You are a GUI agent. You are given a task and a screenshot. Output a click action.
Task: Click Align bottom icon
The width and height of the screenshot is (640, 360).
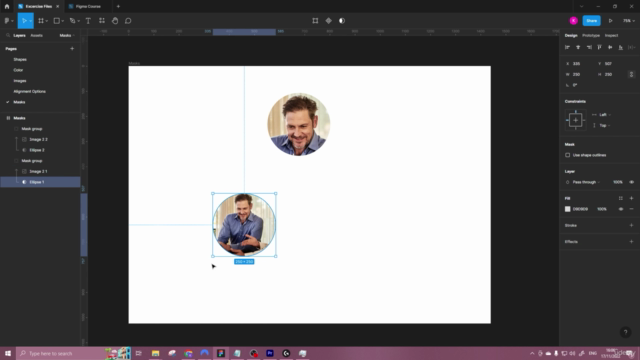tap(621, 47)
